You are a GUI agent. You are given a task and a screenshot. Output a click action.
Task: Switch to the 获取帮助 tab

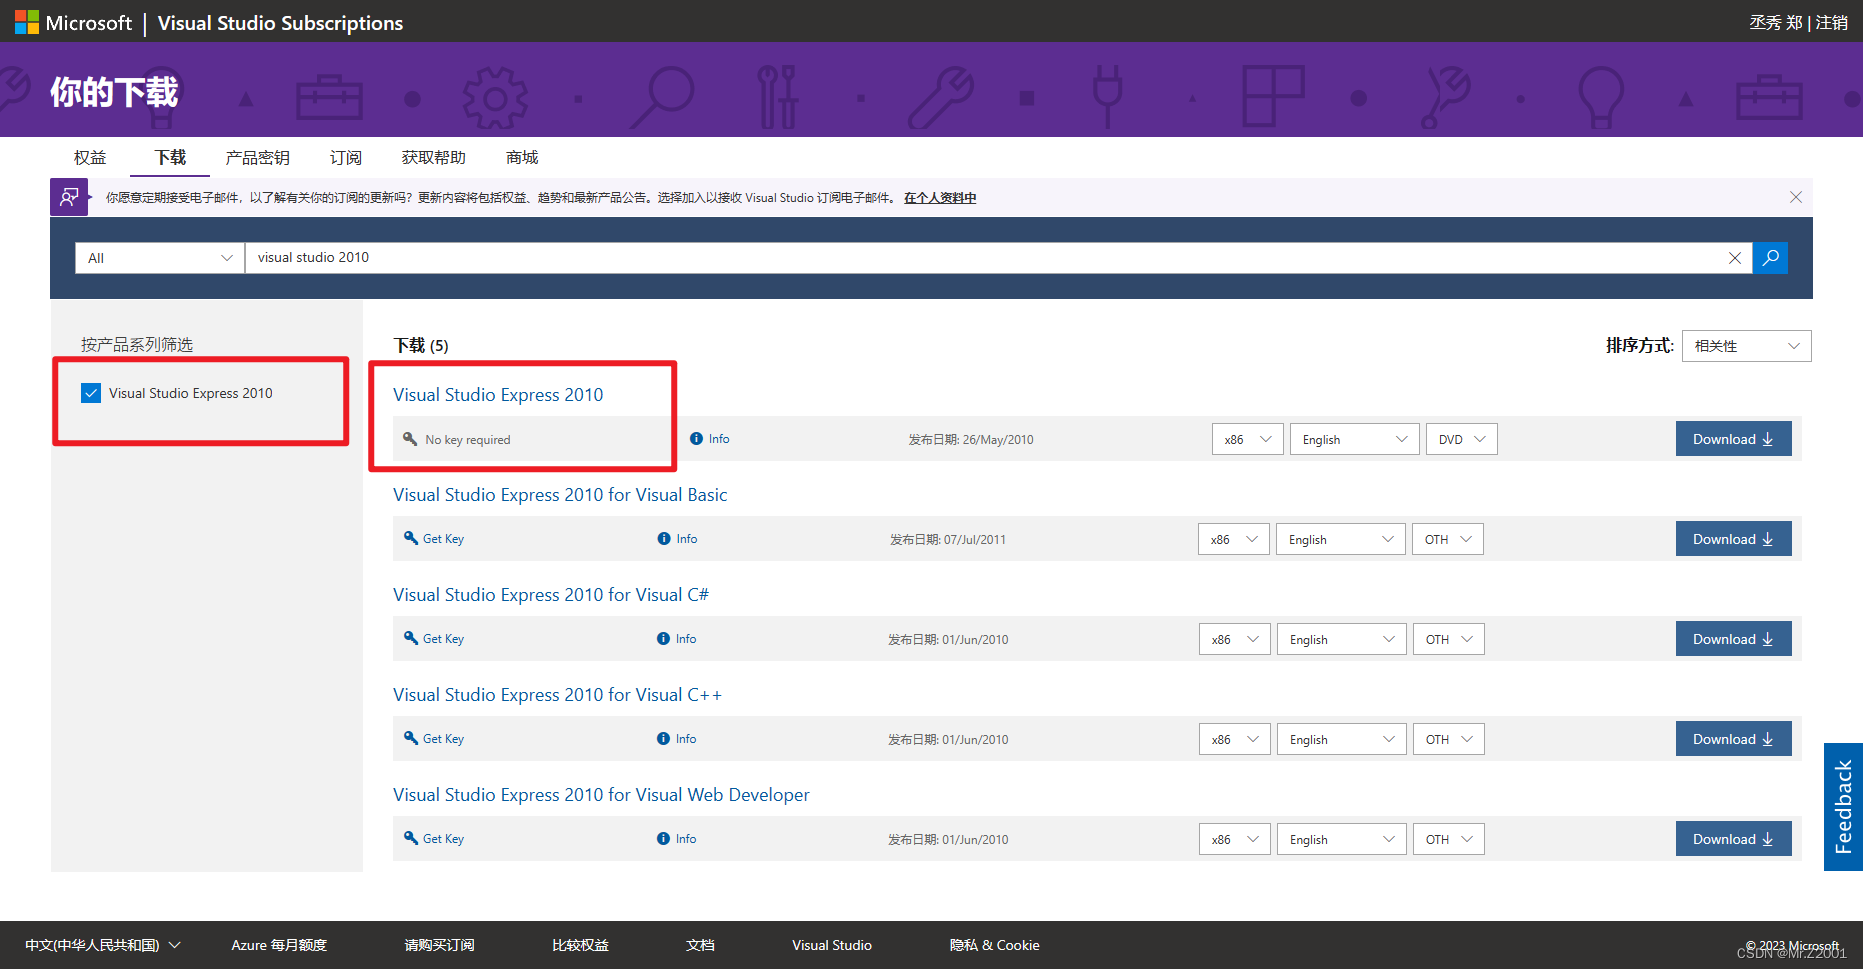tap(433, 157)
